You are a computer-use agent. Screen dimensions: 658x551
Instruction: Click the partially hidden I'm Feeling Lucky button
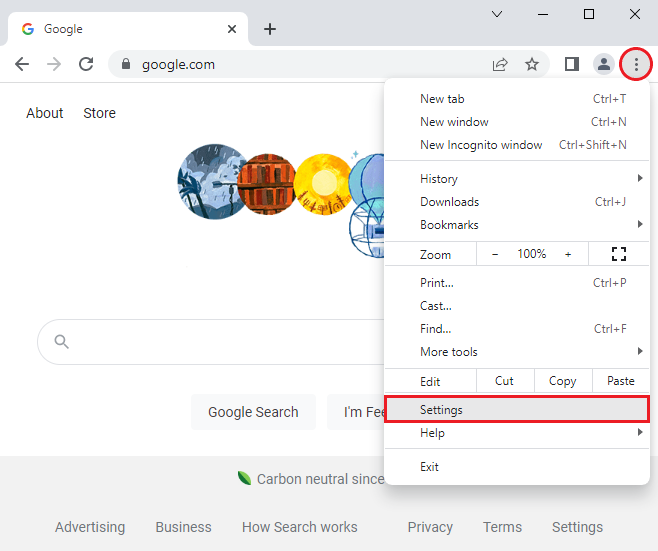pyautogui.click(x=356, y=412)
